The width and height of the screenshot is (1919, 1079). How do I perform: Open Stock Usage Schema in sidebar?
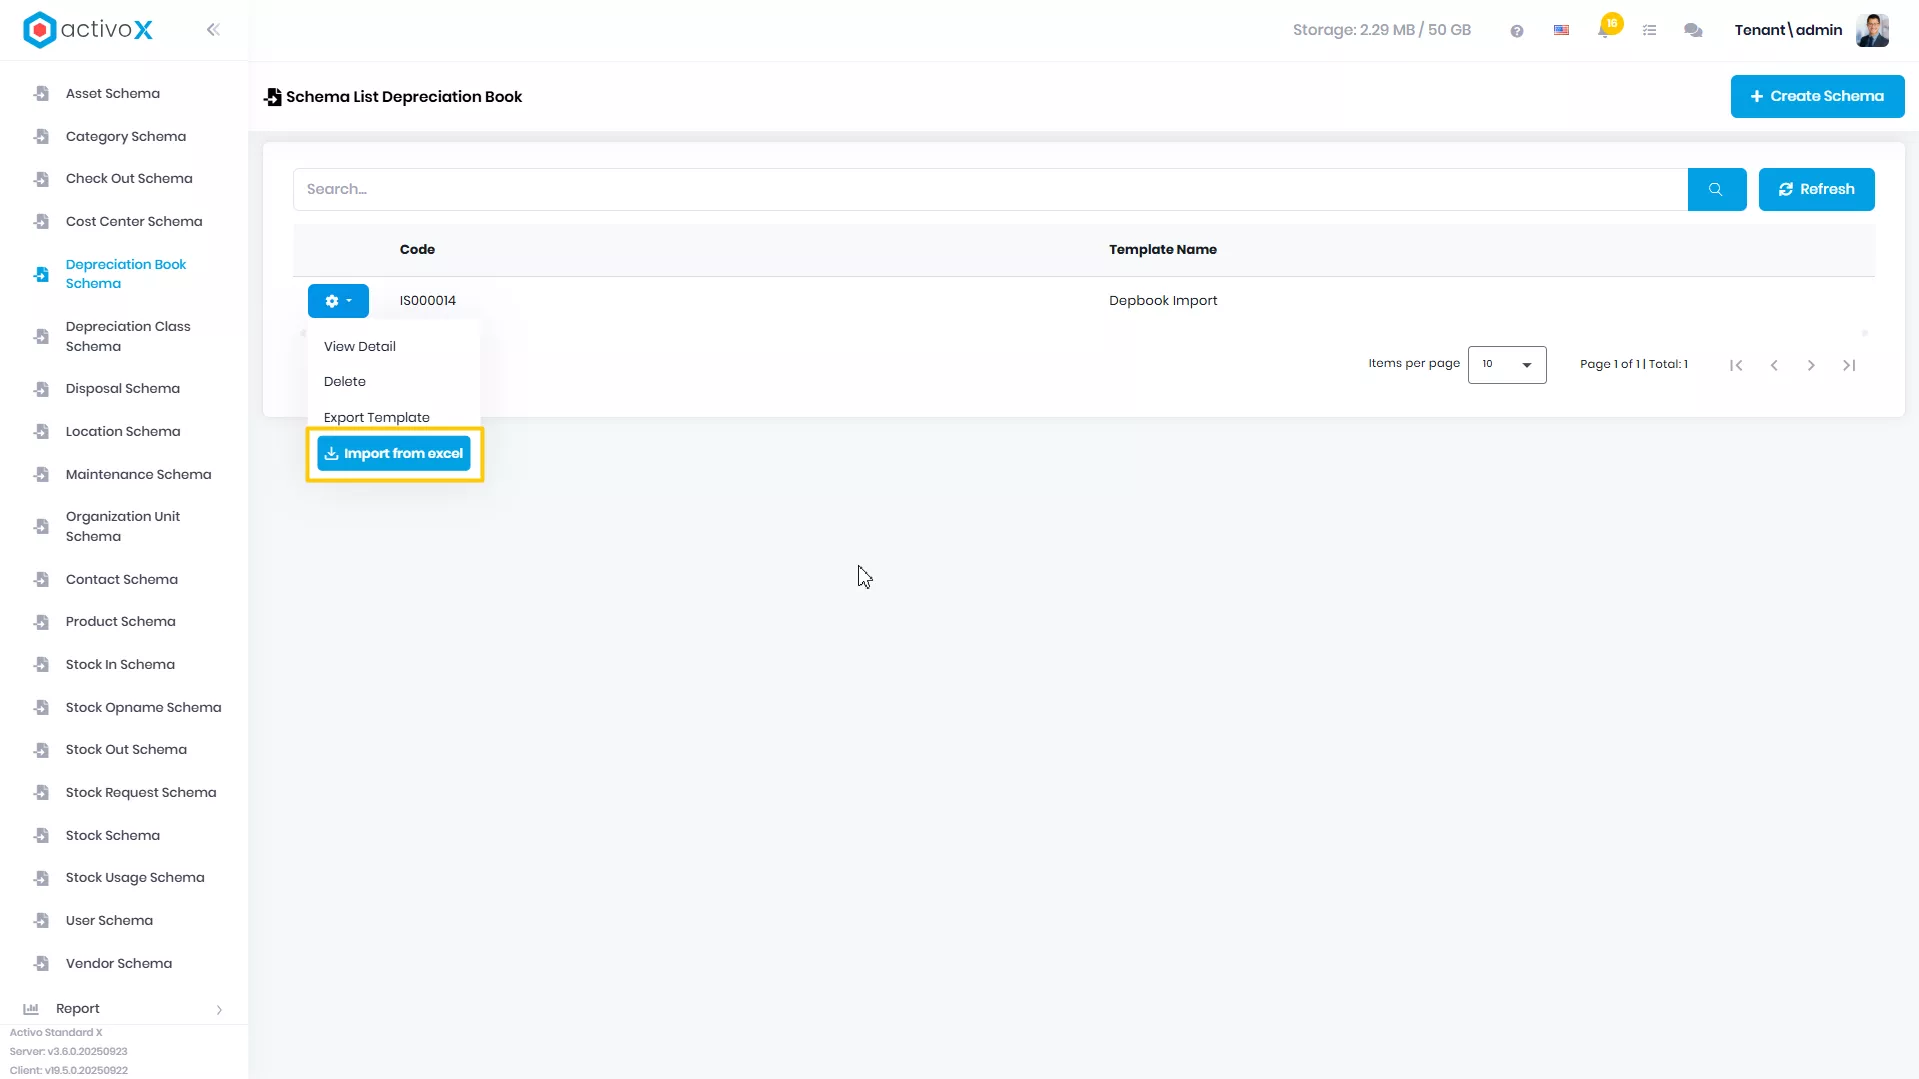(x=135, y=878)
